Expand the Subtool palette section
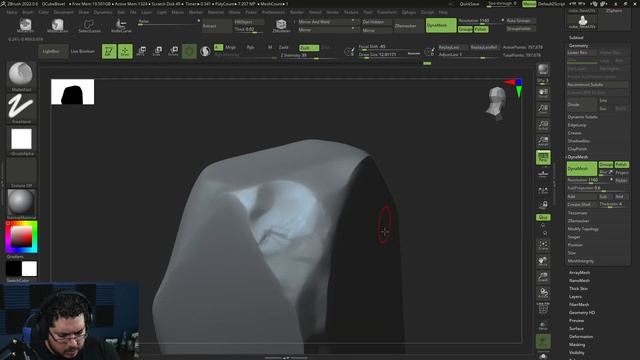Image resolution: width=640 pixels, height=360 pixels. [576, 38]
